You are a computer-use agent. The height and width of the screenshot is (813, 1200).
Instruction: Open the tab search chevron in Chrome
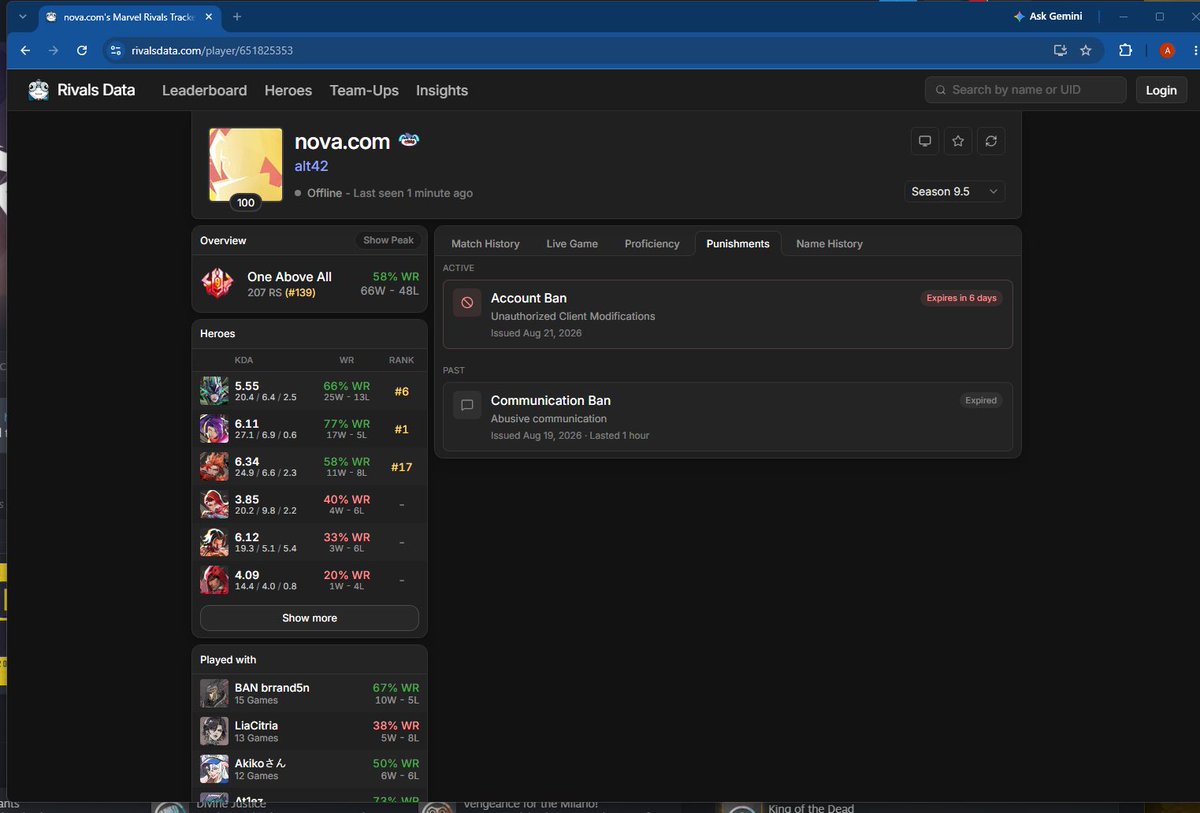click(22, 16)
